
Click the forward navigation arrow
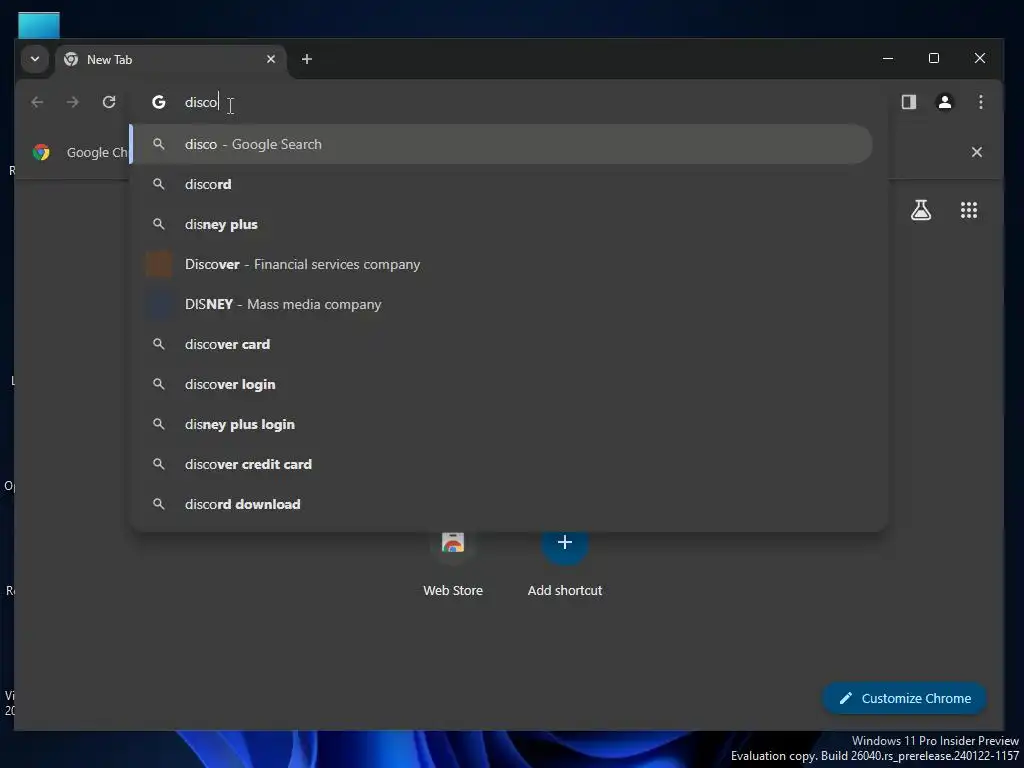pyautogui.click(x=73, y=103)
